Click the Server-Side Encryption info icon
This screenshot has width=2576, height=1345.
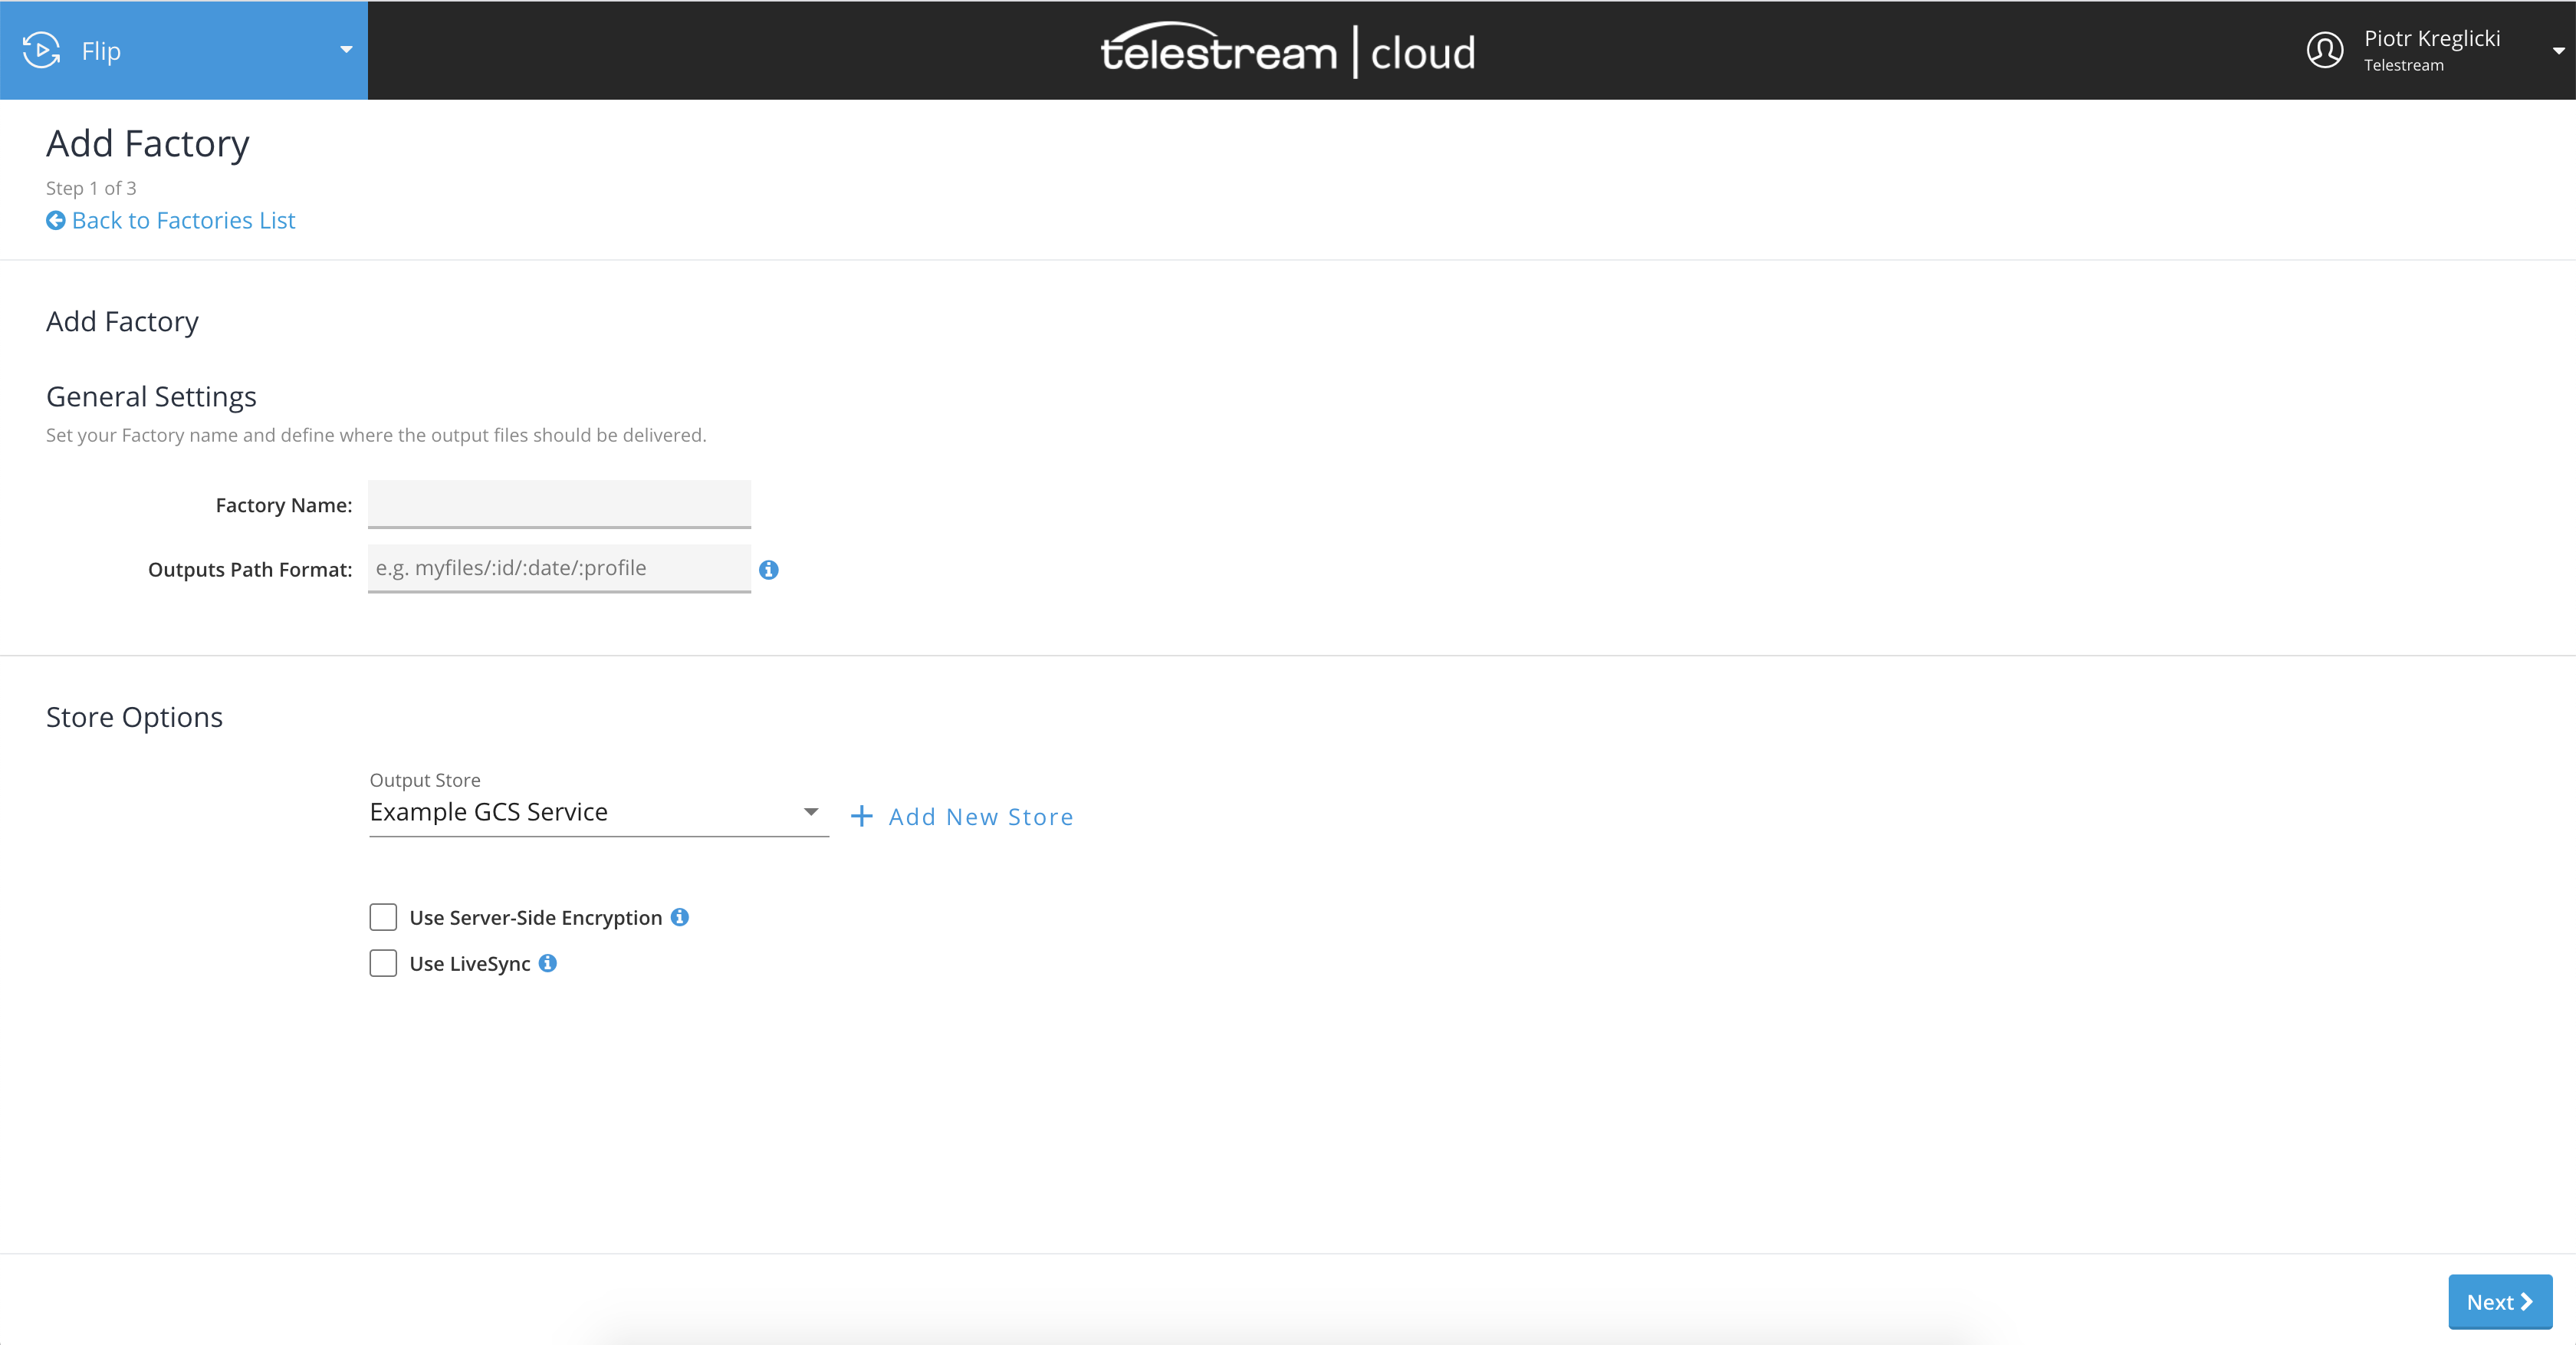tap(680, 917)
